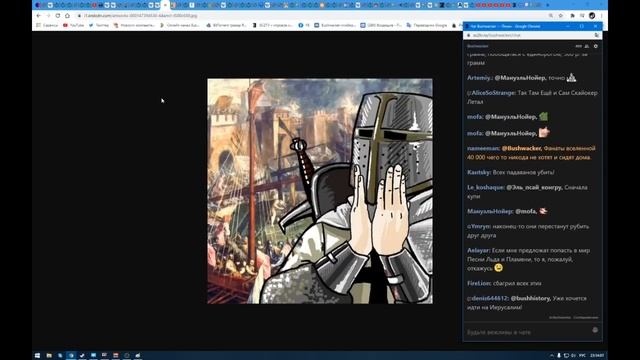Select the currently active browser tab
640x360 pixels.
(x=165, y=5)
